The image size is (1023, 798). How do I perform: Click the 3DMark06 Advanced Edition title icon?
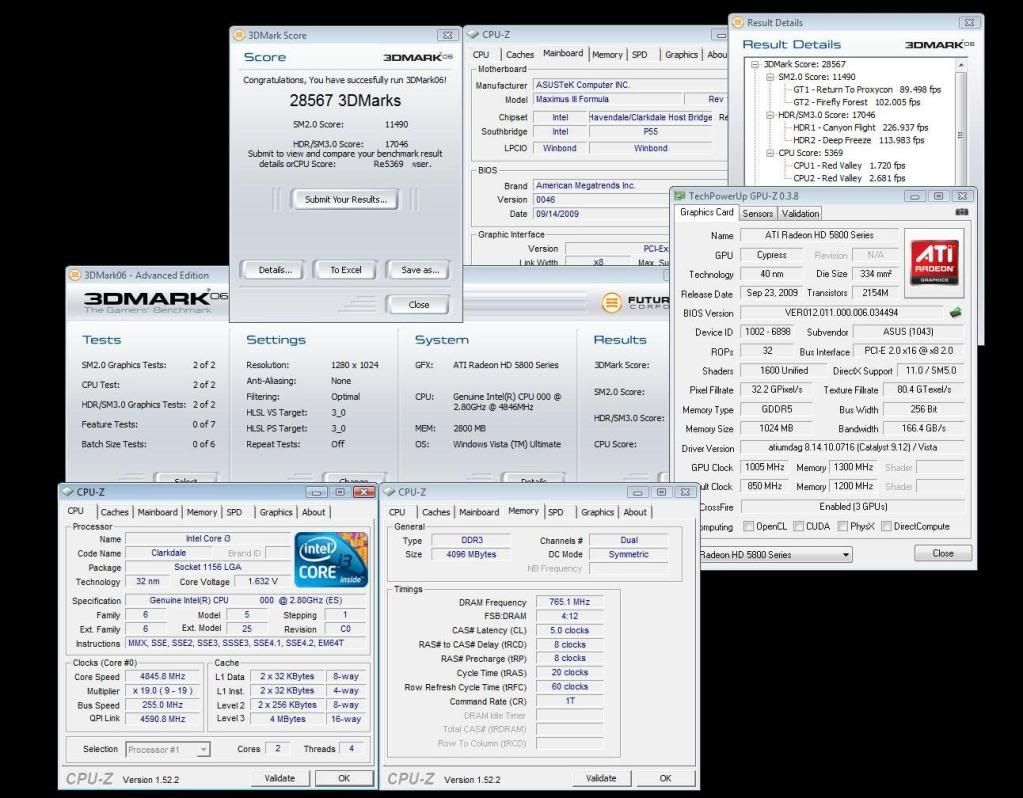pos(75,275)
